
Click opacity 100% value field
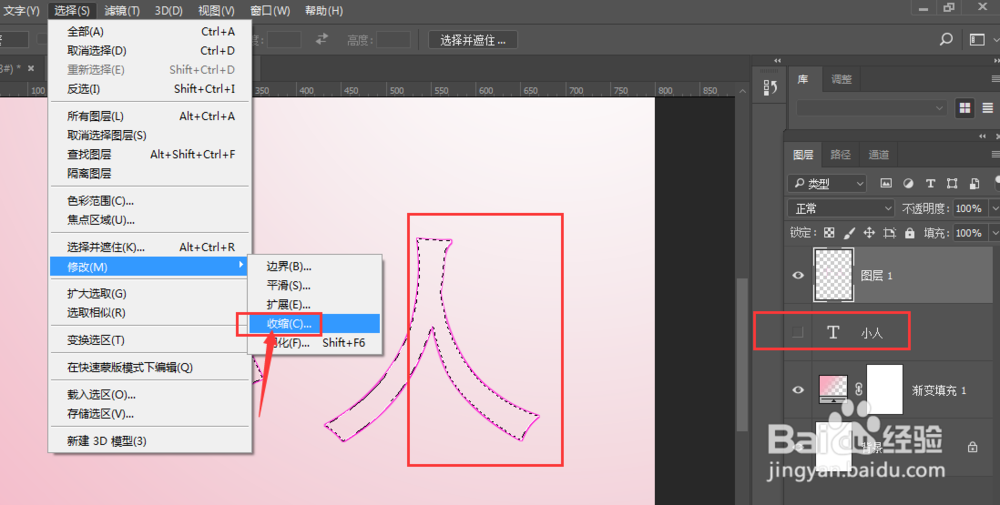pos(969,209)
